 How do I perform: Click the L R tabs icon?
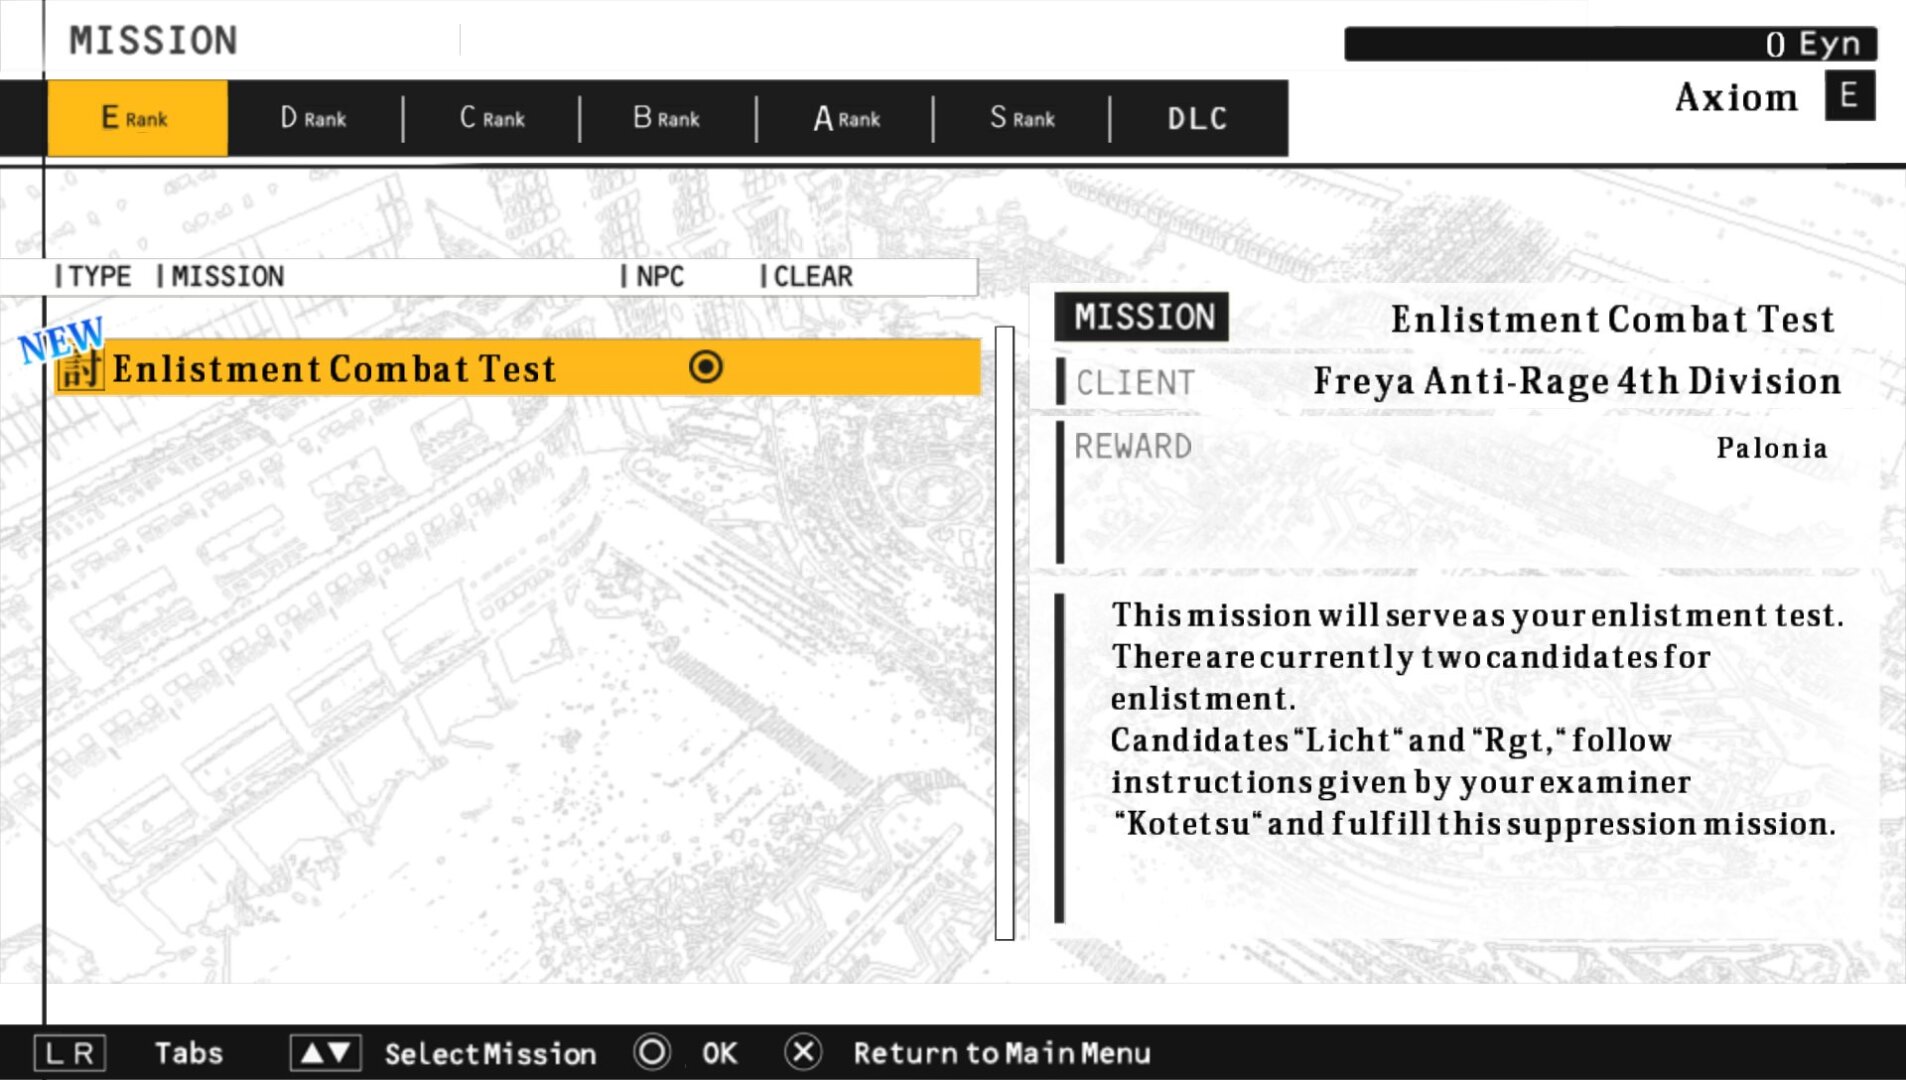(x=69, y=1053)
